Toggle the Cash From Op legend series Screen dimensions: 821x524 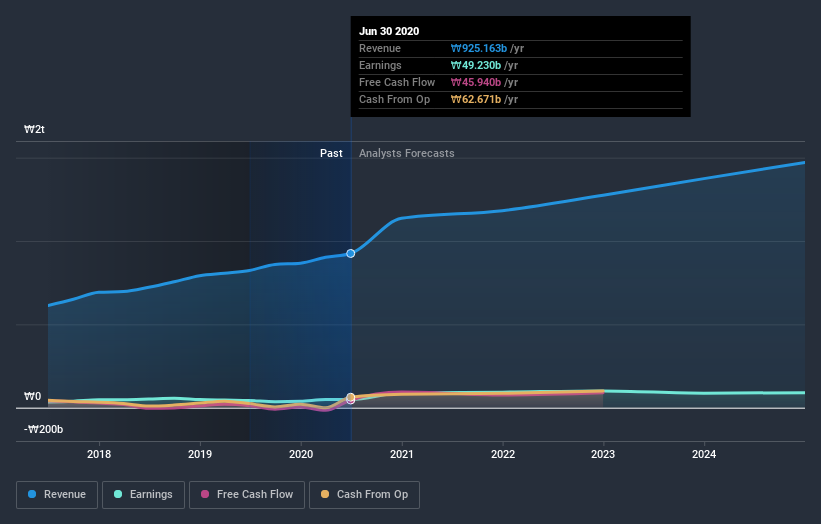click(x=364, y=495)
